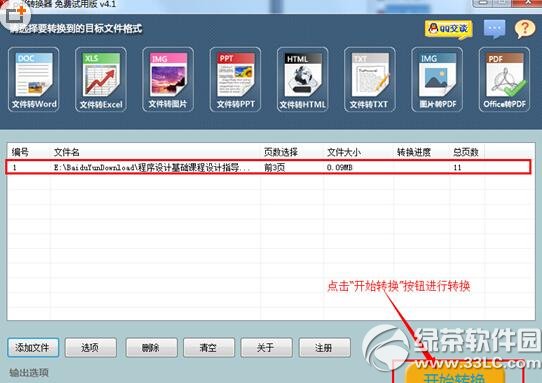
Task: Choose the 文件转HTML conversion icon
Action: tap(302, 80)
